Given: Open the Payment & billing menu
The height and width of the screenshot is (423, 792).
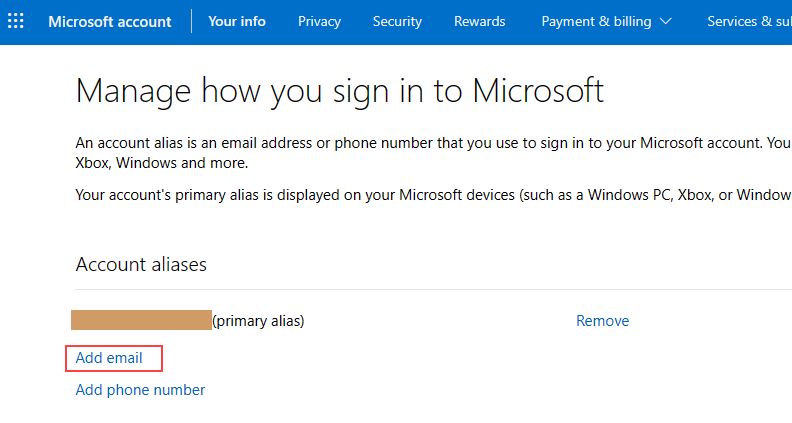Looking at the screenshot, I should click(596, 21).
